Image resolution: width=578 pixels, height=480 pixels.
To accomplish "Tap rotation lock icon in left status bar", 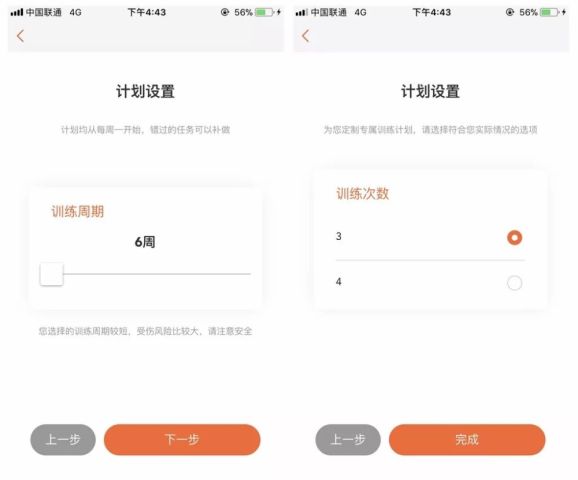I will (224, 13).
